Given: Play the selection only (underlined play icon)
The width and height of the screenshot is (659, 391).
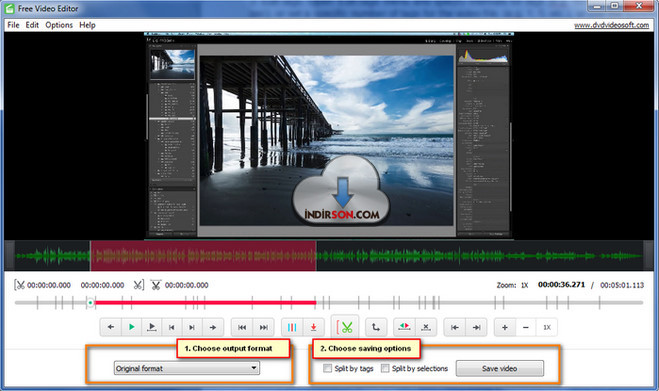Looking at the screenshot, I should click(x=152, y=327).
